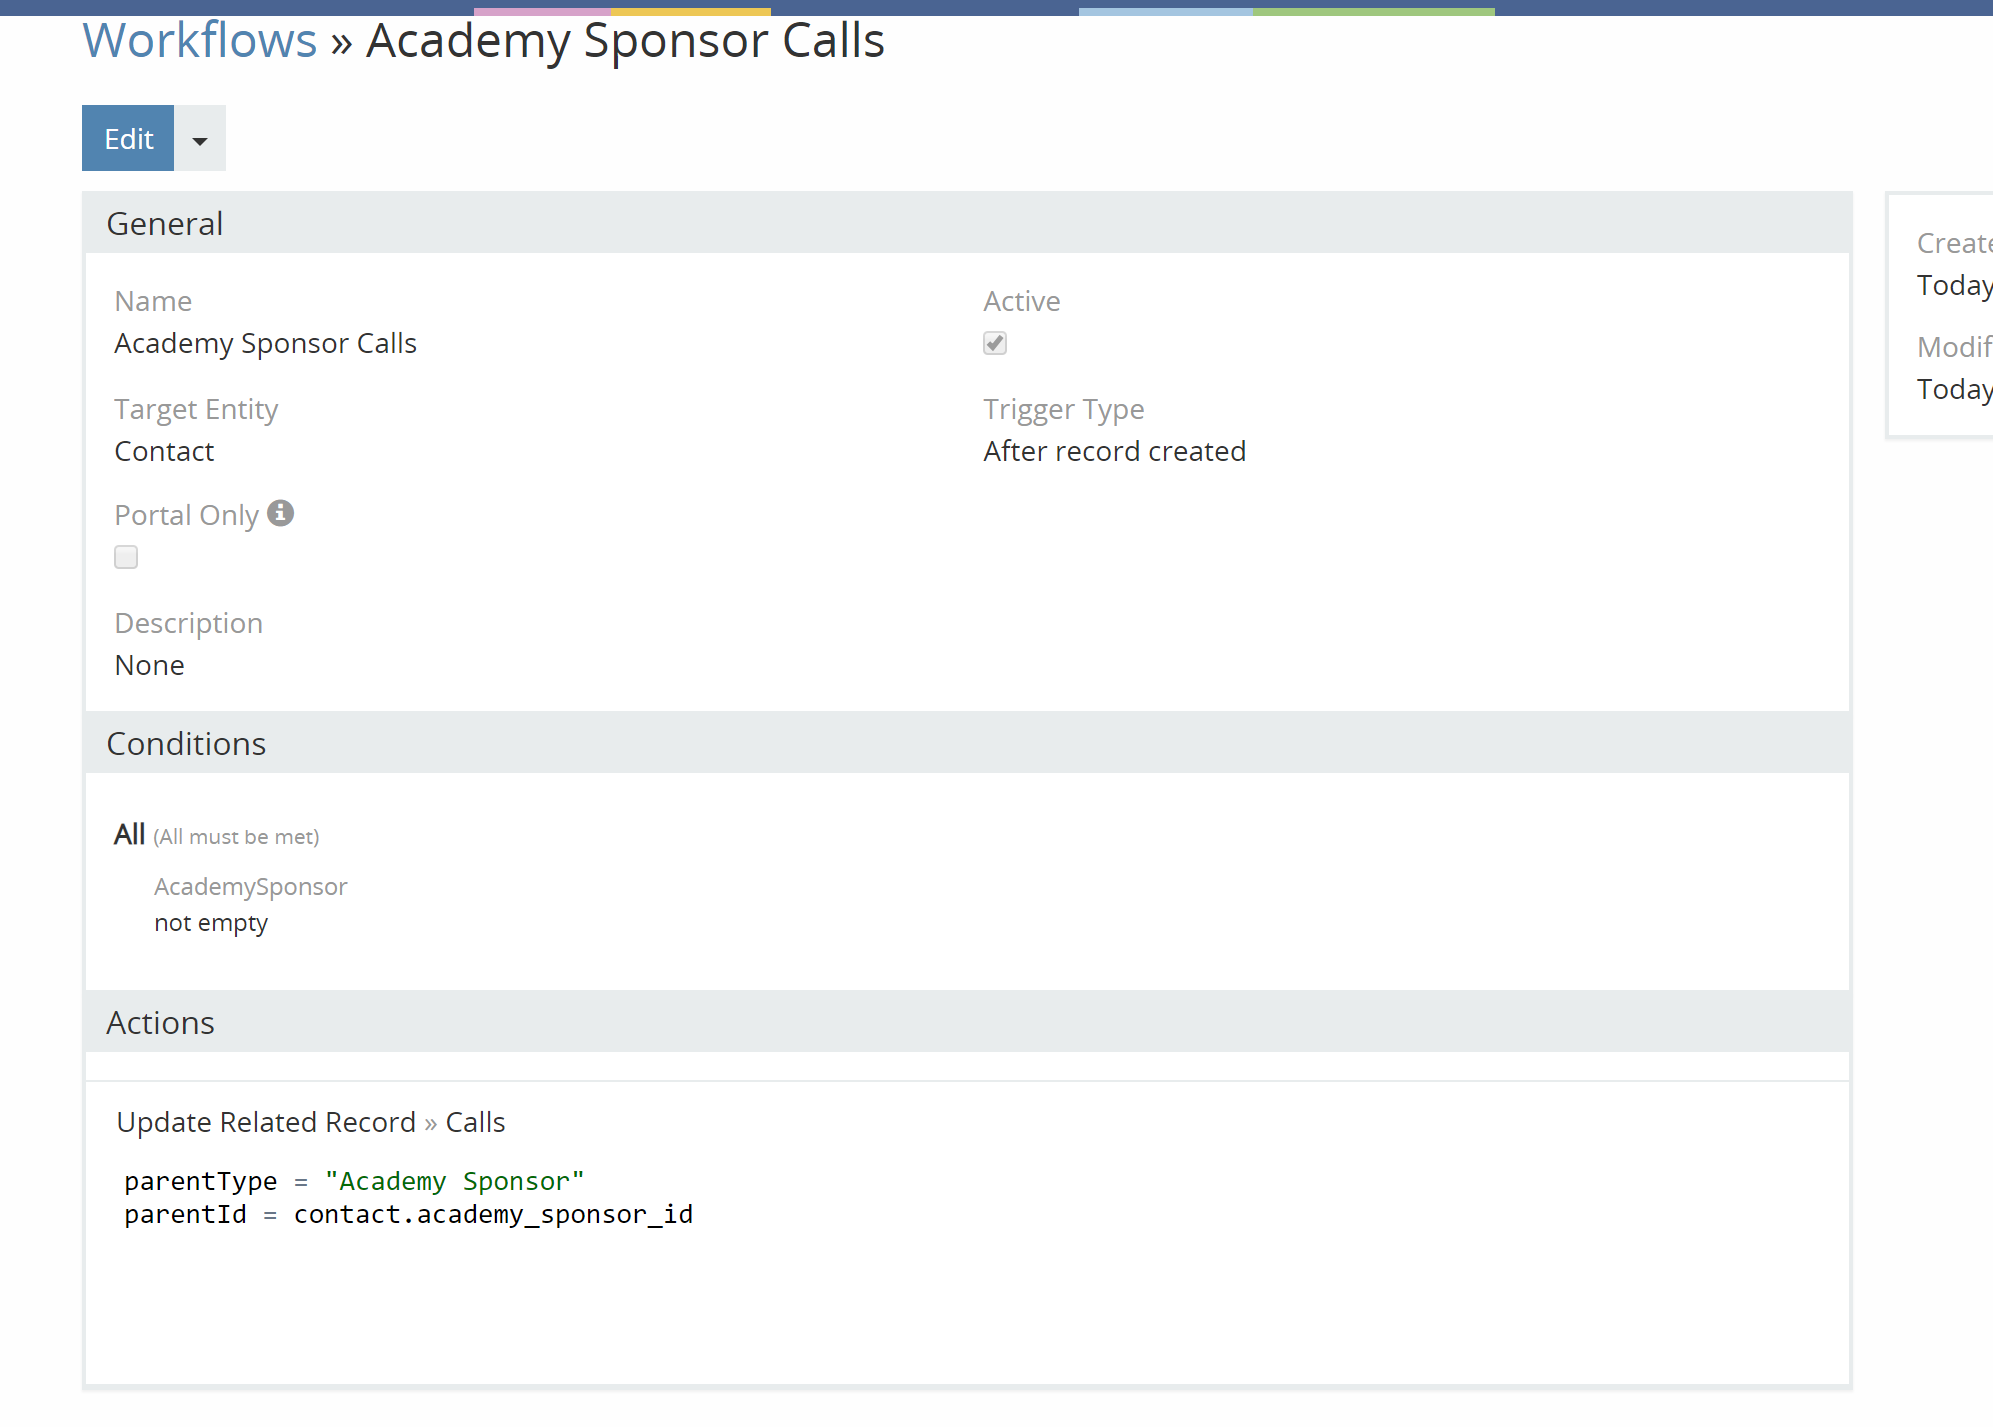This screenshot has height=1427, width=1993.
Task: Click the Update Related Record Calls action title
Action: (x=310, y=1122)
